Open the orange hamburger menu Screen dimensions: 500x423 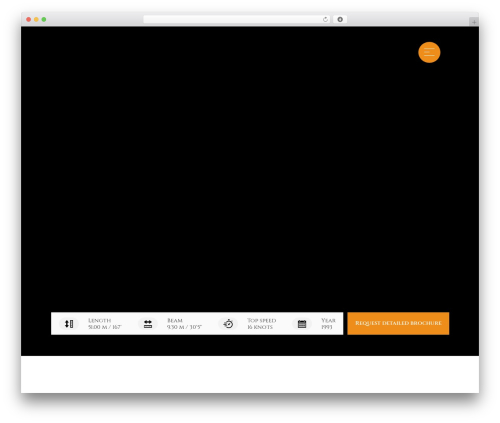click(x=429, y=52)
